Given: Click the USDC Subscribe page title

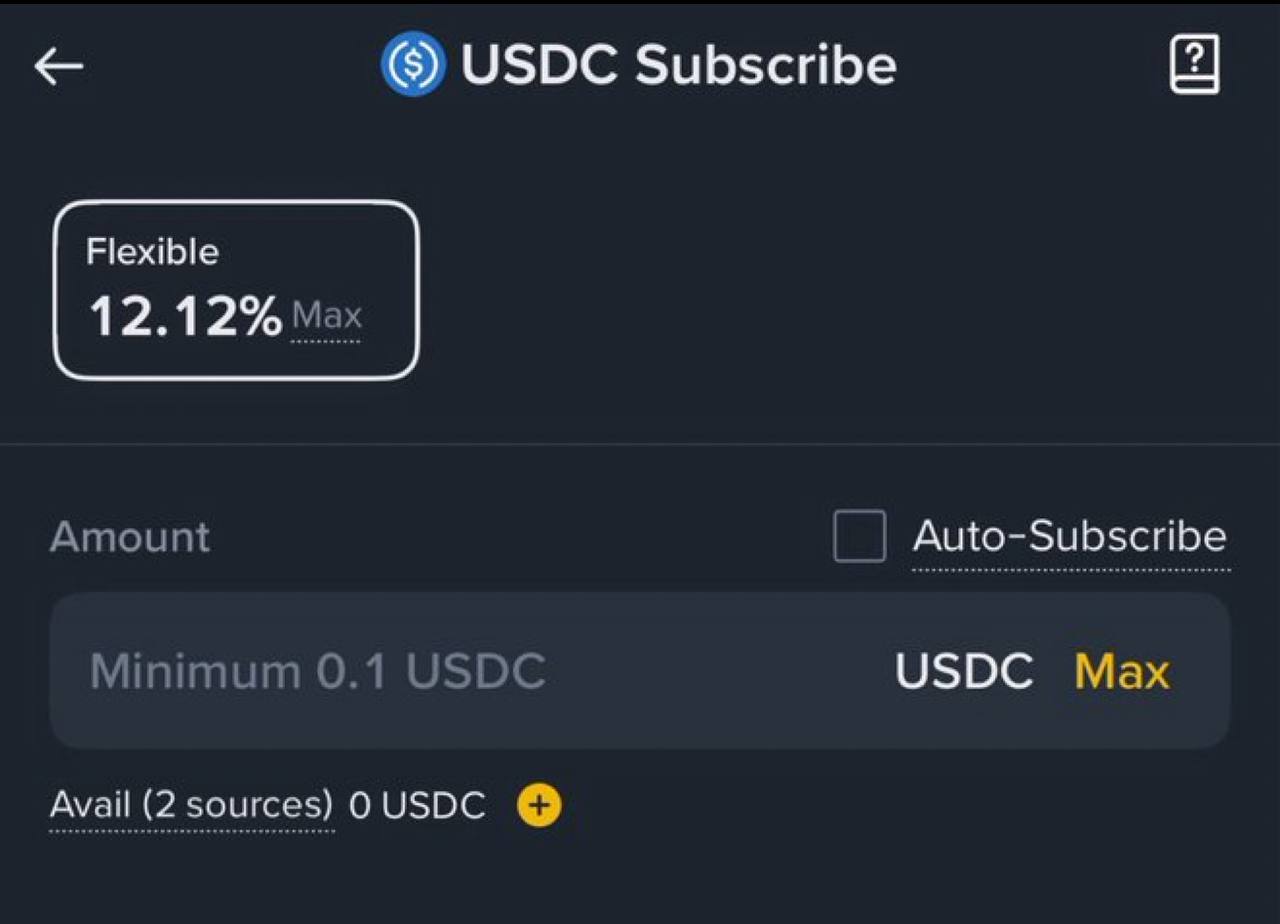Looking at the screenshot, I should click(679, 65).
